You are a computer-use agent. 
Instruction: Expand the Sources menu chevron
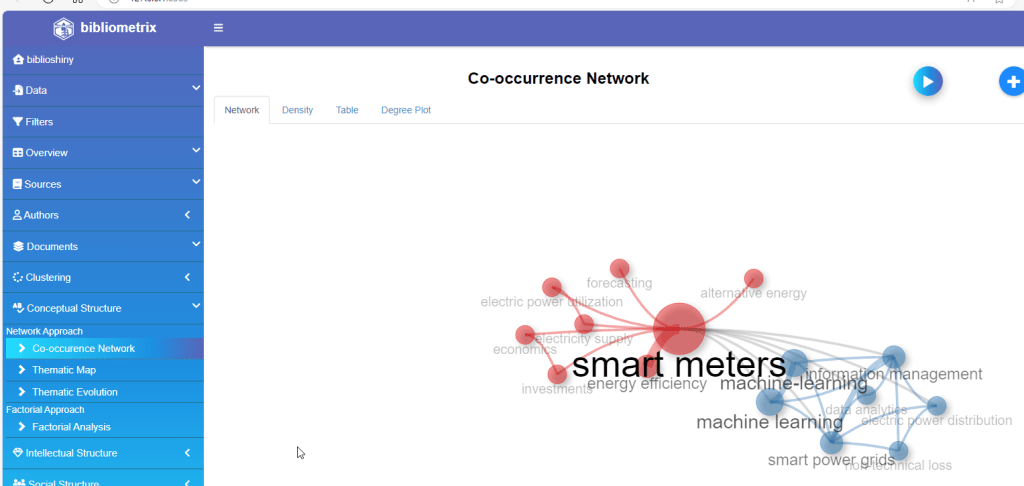pos(196,182)
